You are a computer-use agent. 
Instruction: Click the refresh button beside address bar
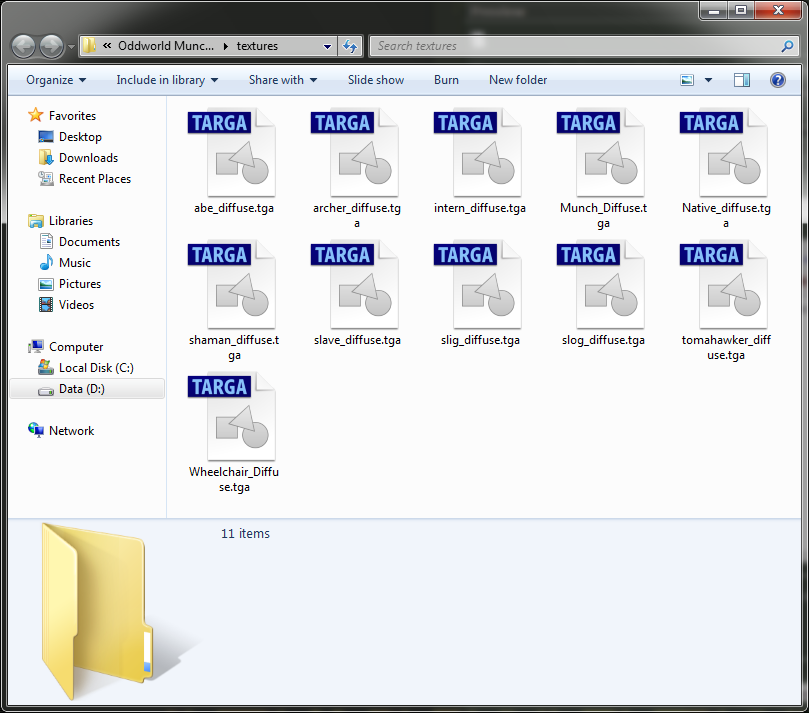click(351, 46)
